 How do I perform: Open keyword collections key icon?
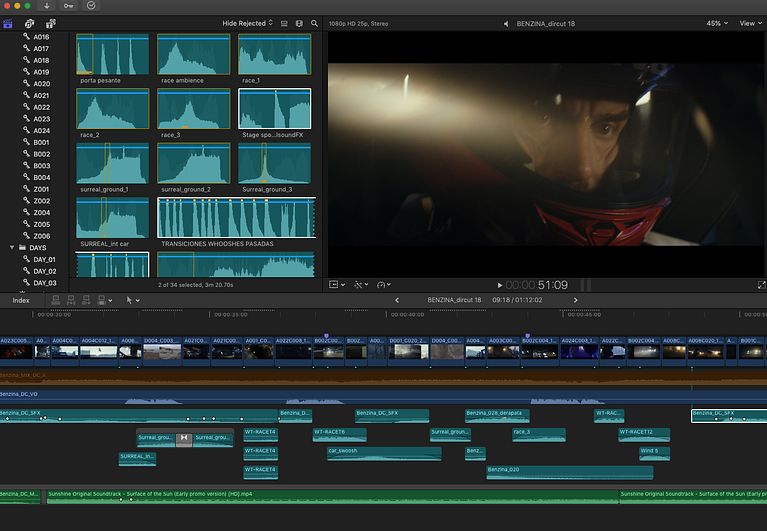click(x=68, y=6)
